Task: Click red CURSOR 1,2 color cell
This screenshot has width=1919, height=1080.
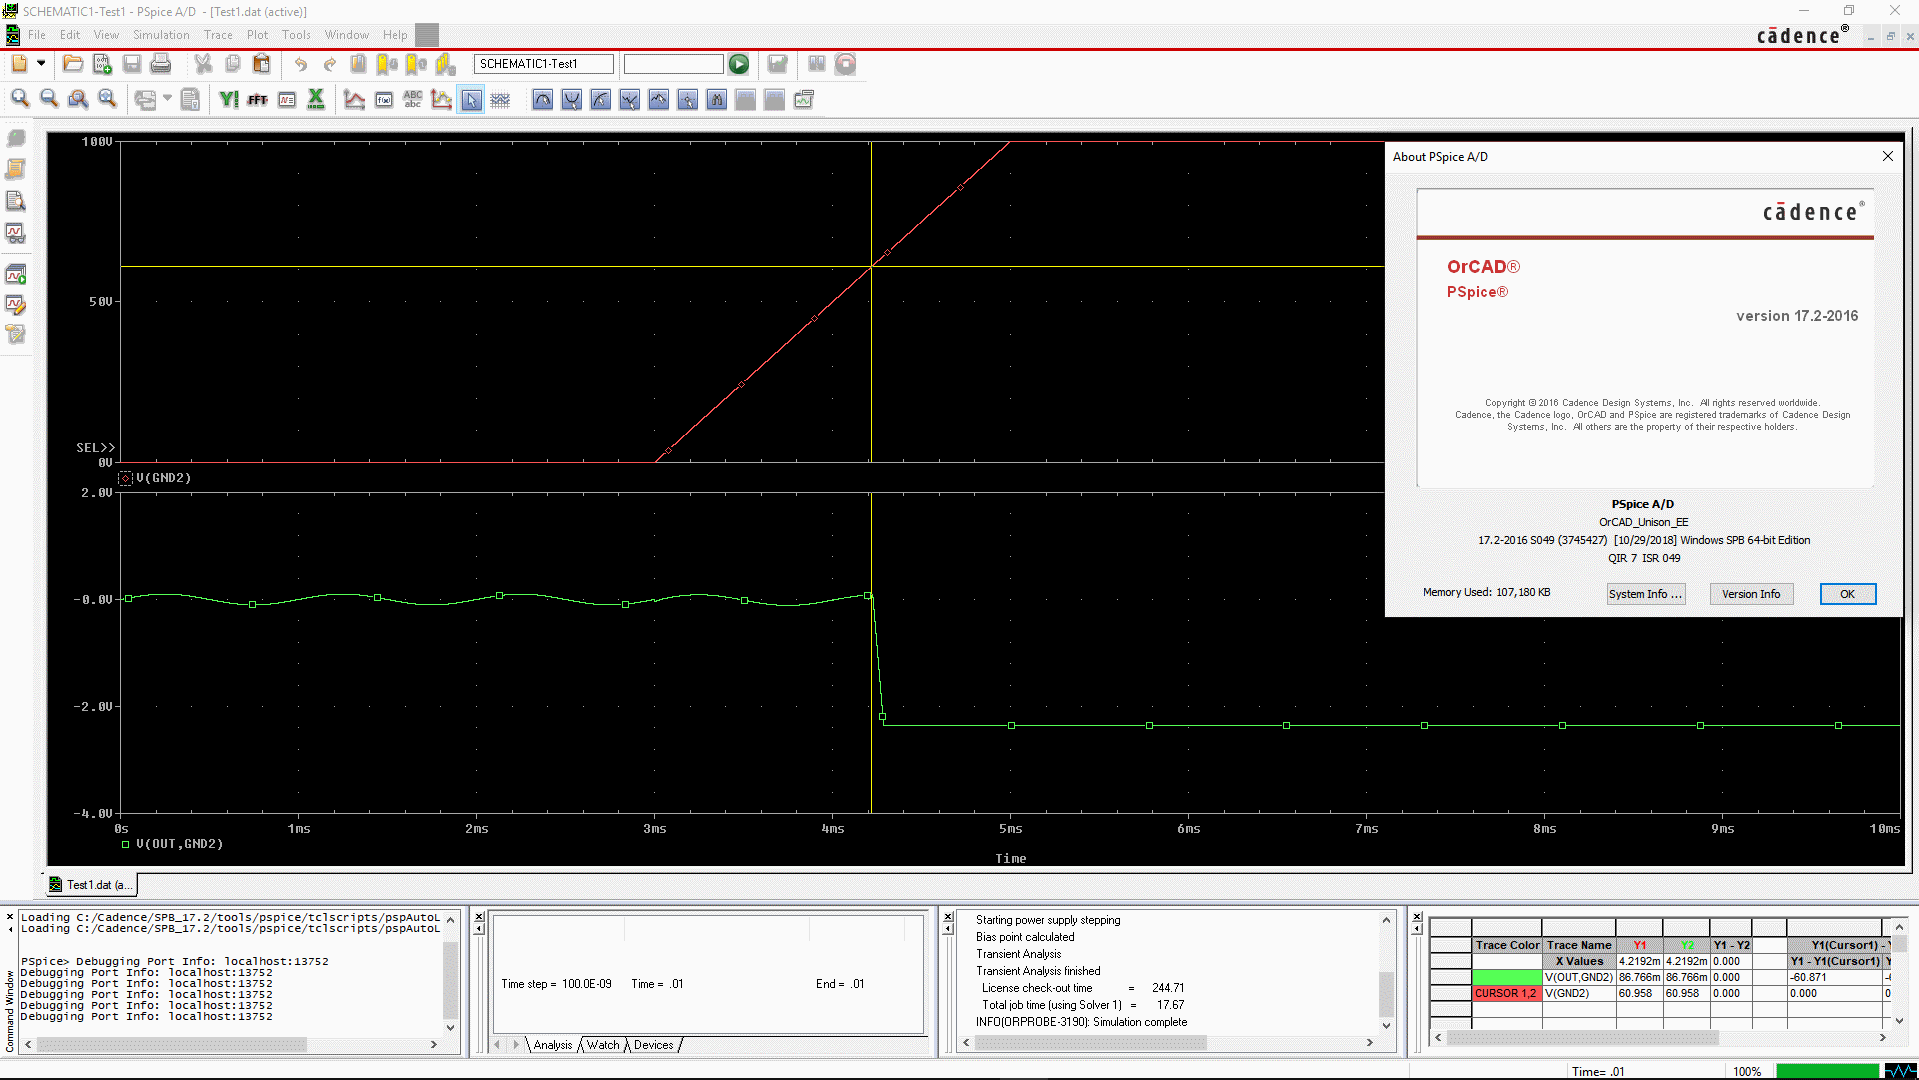Action: click(x=1507, y=993)
